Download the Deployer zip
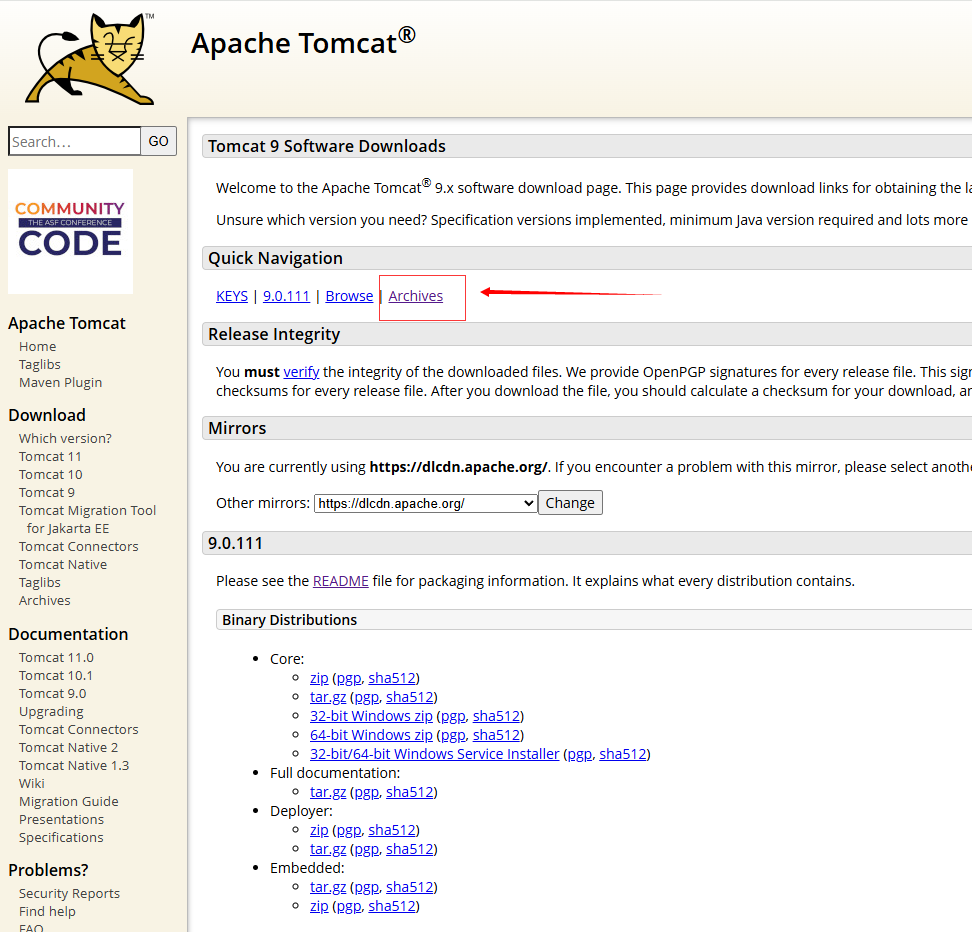The height and width of the screenshot is (932, 972). [319, 830]
